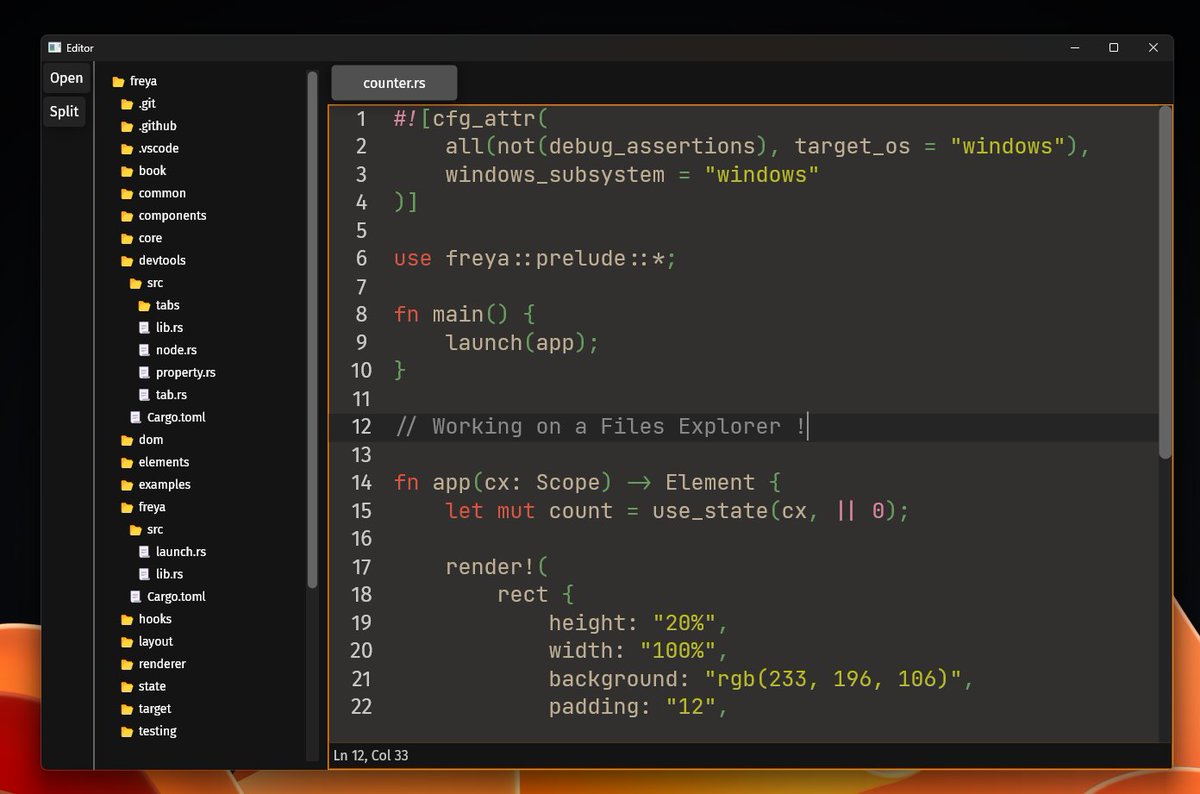Viewport: 1200px width, 794px height.
Task: Click the tab.rs file icon
Action: 144,395
